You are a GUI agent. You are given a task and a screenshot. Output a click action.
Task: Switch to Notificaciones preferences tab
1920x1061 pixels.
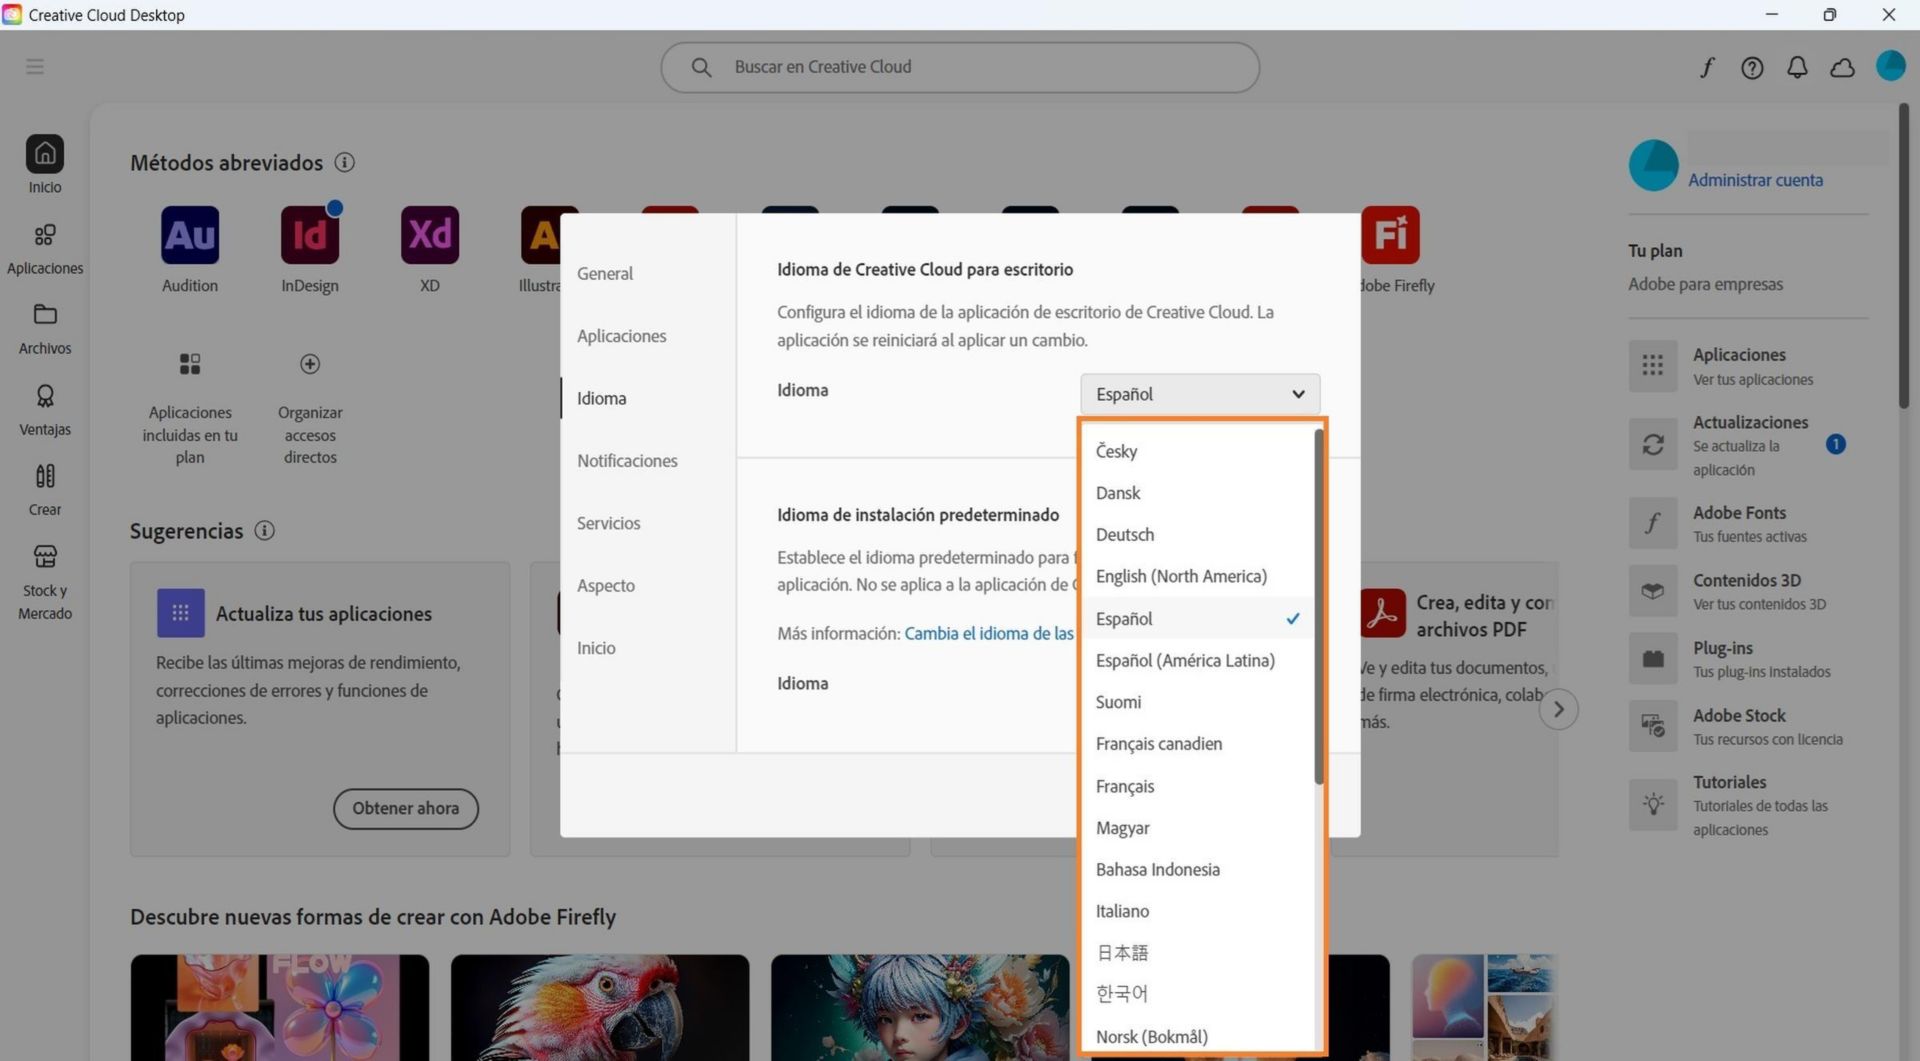pyautogui.click(x=627, y=461)
